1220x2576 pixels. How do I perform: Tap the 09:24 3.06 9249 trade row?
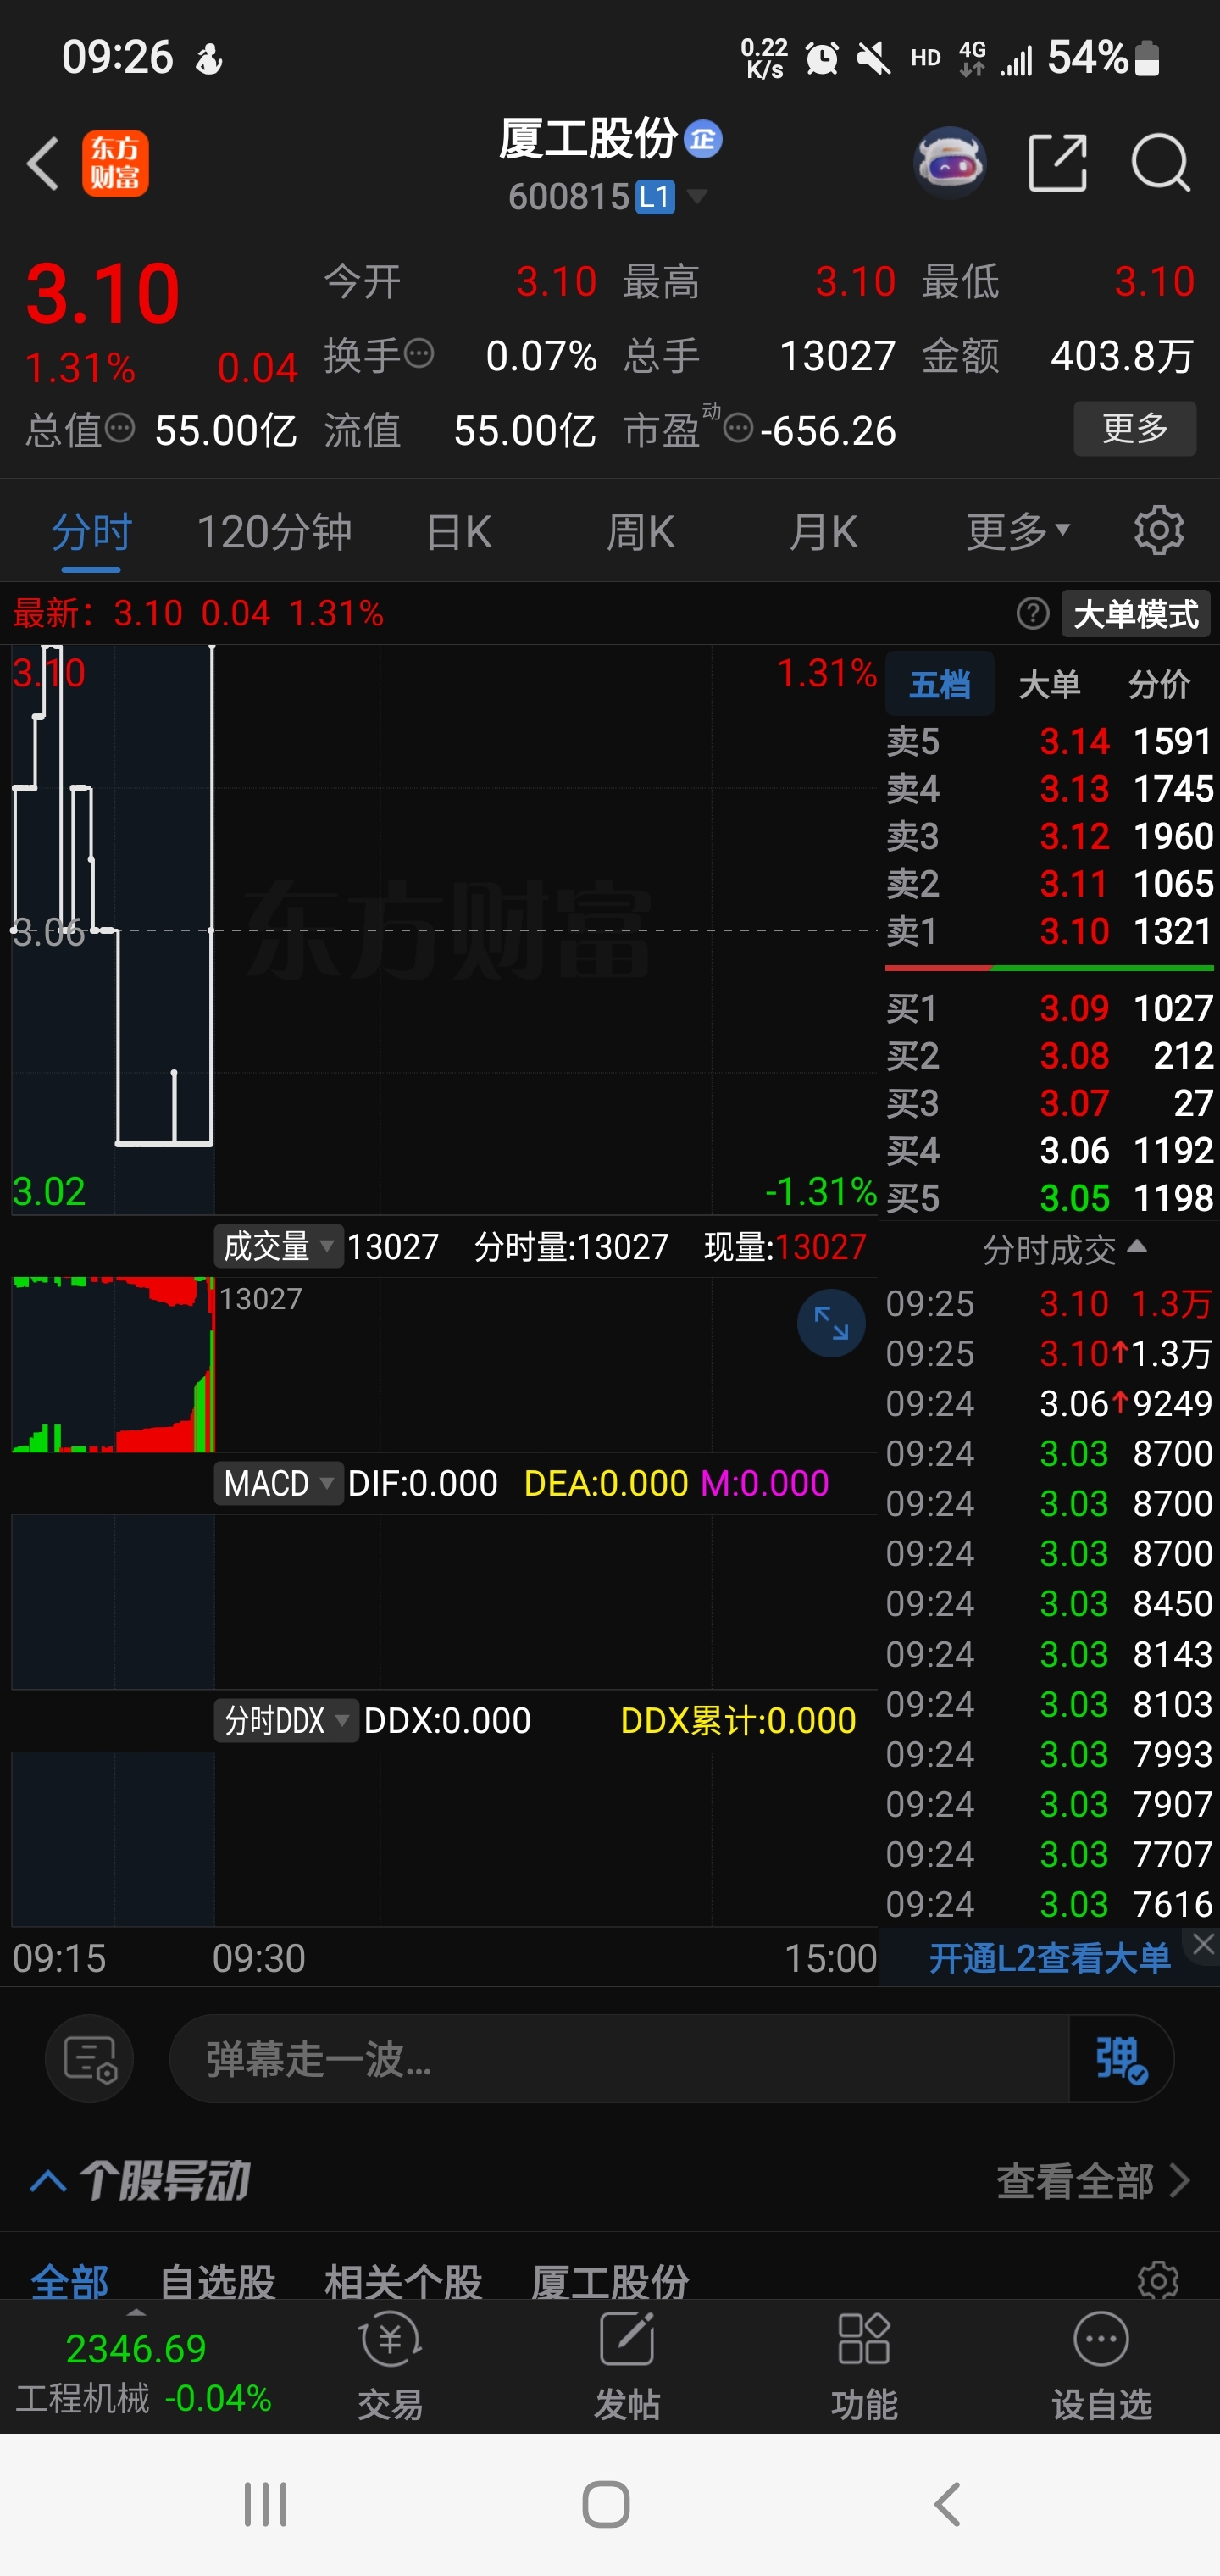click(1050, 1403)
